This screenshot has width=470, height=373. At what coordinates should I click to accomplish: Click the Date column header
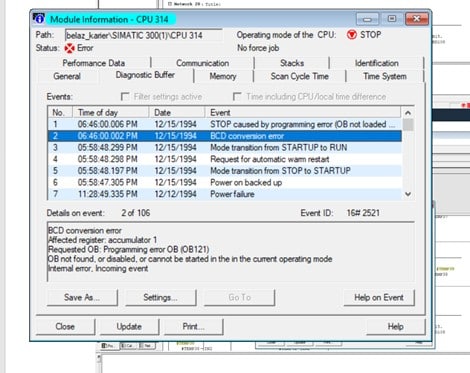(x=177, y=113)
